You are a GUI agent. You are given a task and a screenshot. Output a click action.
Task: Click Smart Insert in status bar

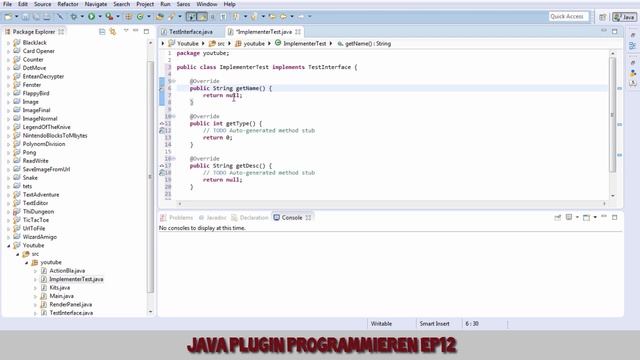[x=434, y=324]
